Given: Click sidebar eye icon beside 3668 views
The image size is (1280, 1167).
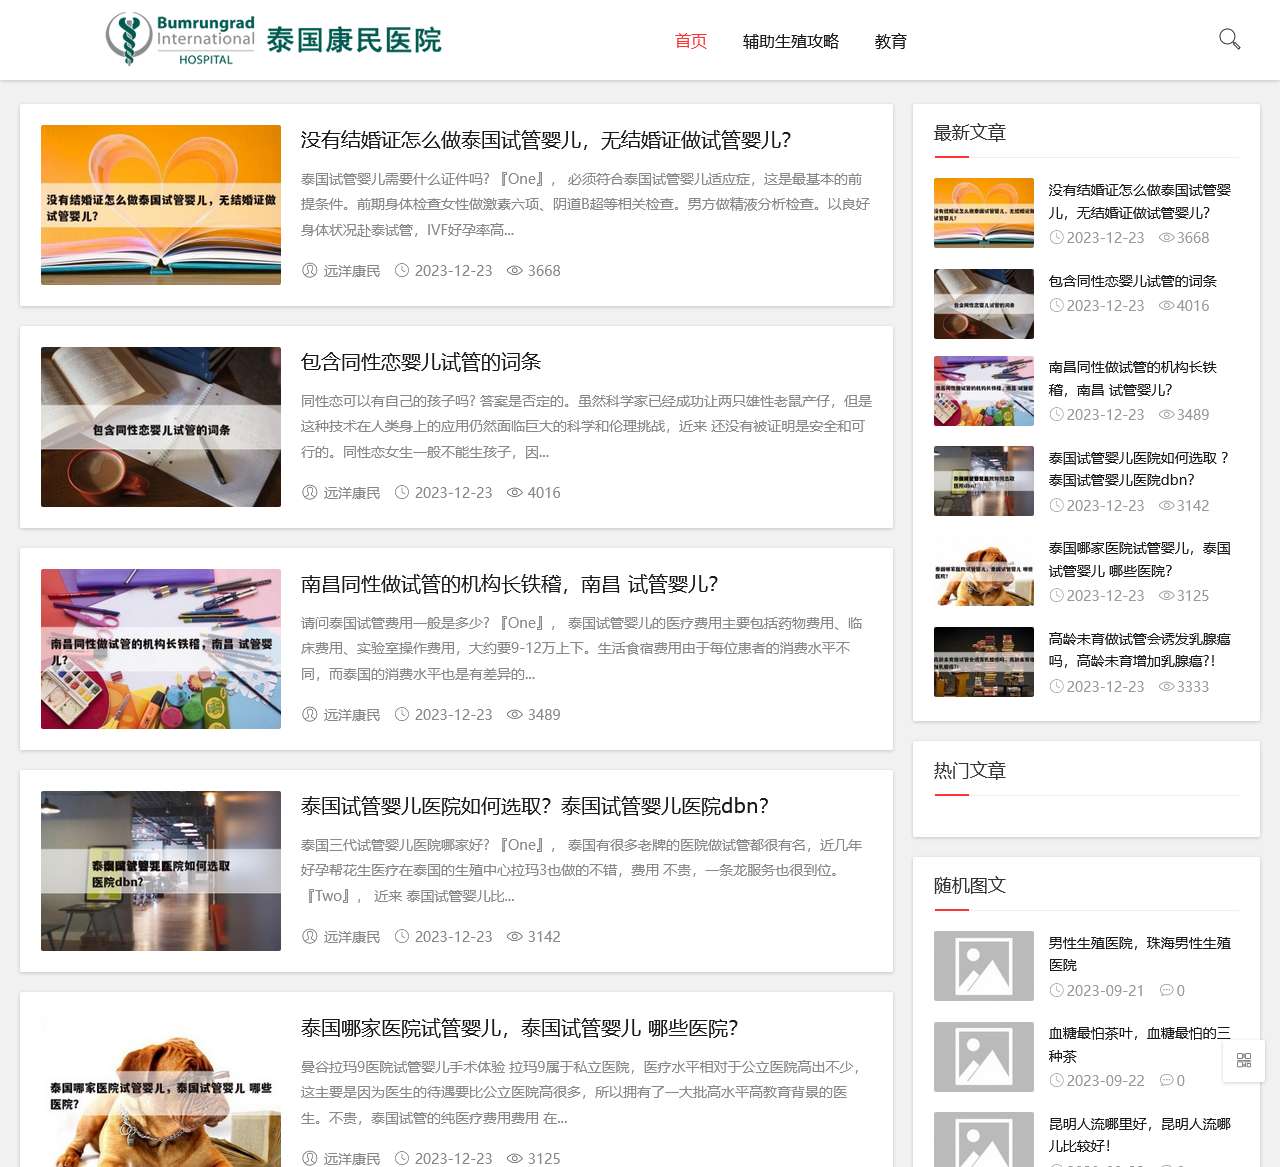Looking at the screenshot, I should [1166, 238].
